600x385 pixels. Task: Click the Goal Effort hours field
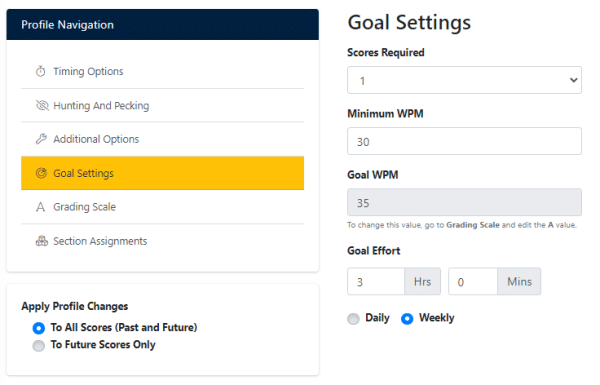coord(376,282)
